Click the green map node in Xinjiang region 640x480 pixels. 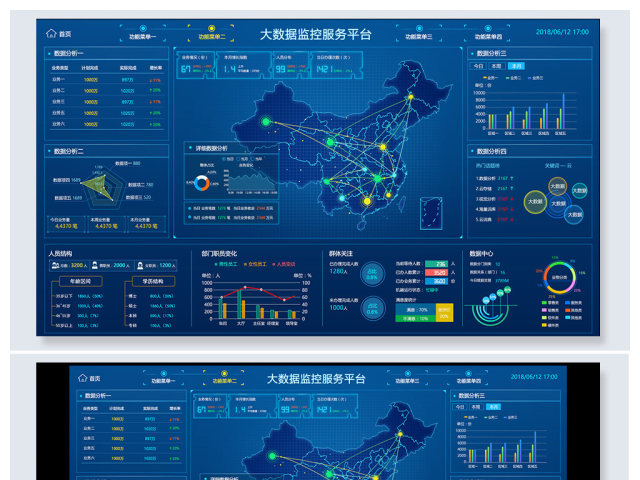[x=265, y=122]
